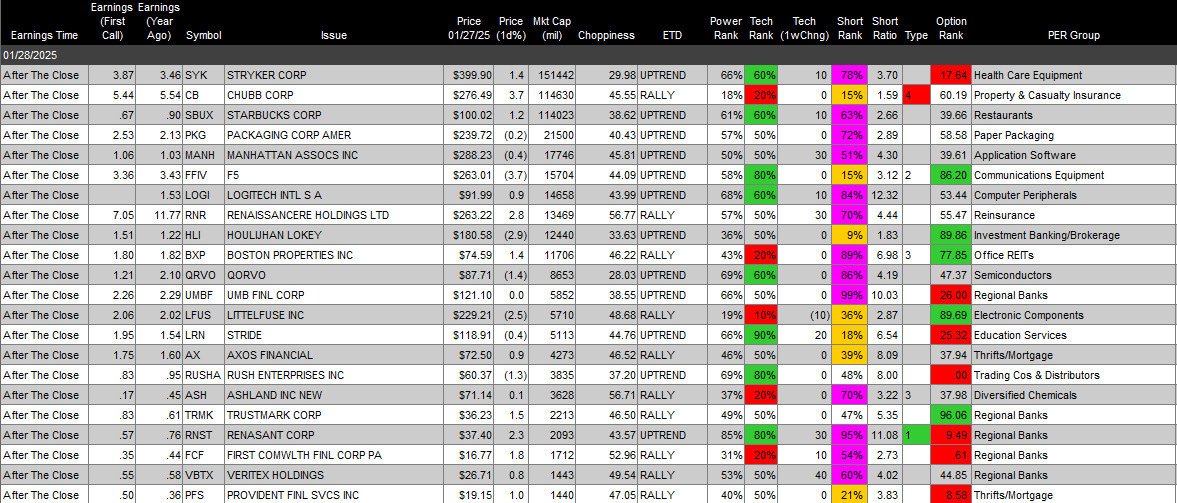
Task: Select the QRVO symbol cell
Action: tap(203, 275)
